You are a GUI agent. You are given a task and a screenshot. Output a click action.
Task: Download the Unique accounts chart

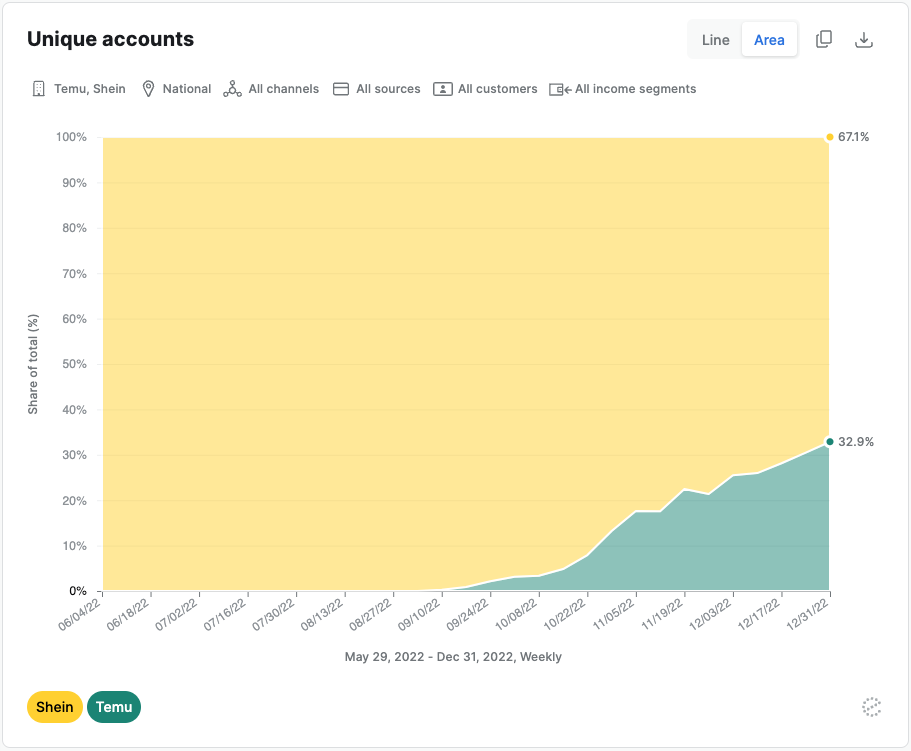(x=864, y=39)
